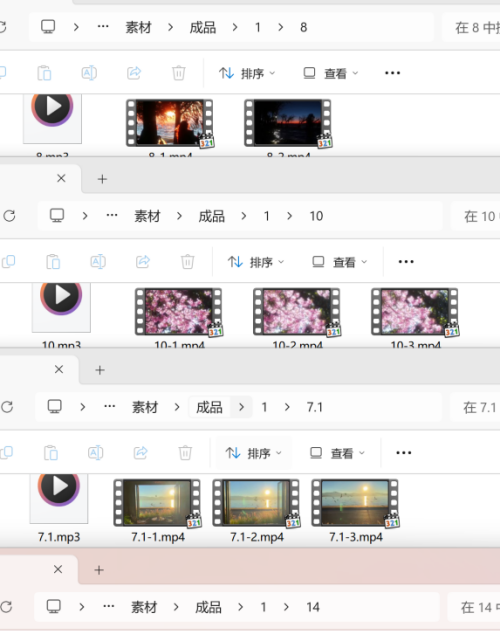Viewport: 501px width, 634px height.
Task: Select the 7.1-2.mp4 video thumbnail
Action: pyautogui.click(x=257, y=511)
